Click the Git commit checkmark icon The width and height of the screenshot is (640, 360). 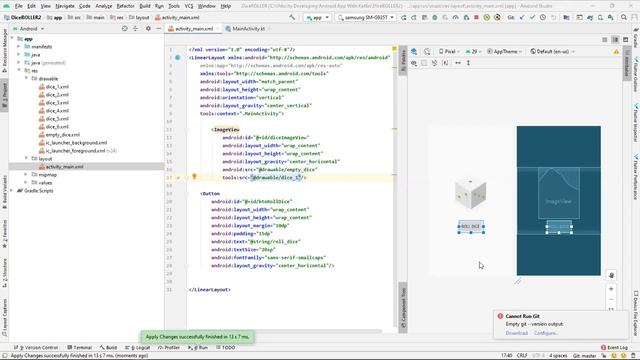pos(532,18)
